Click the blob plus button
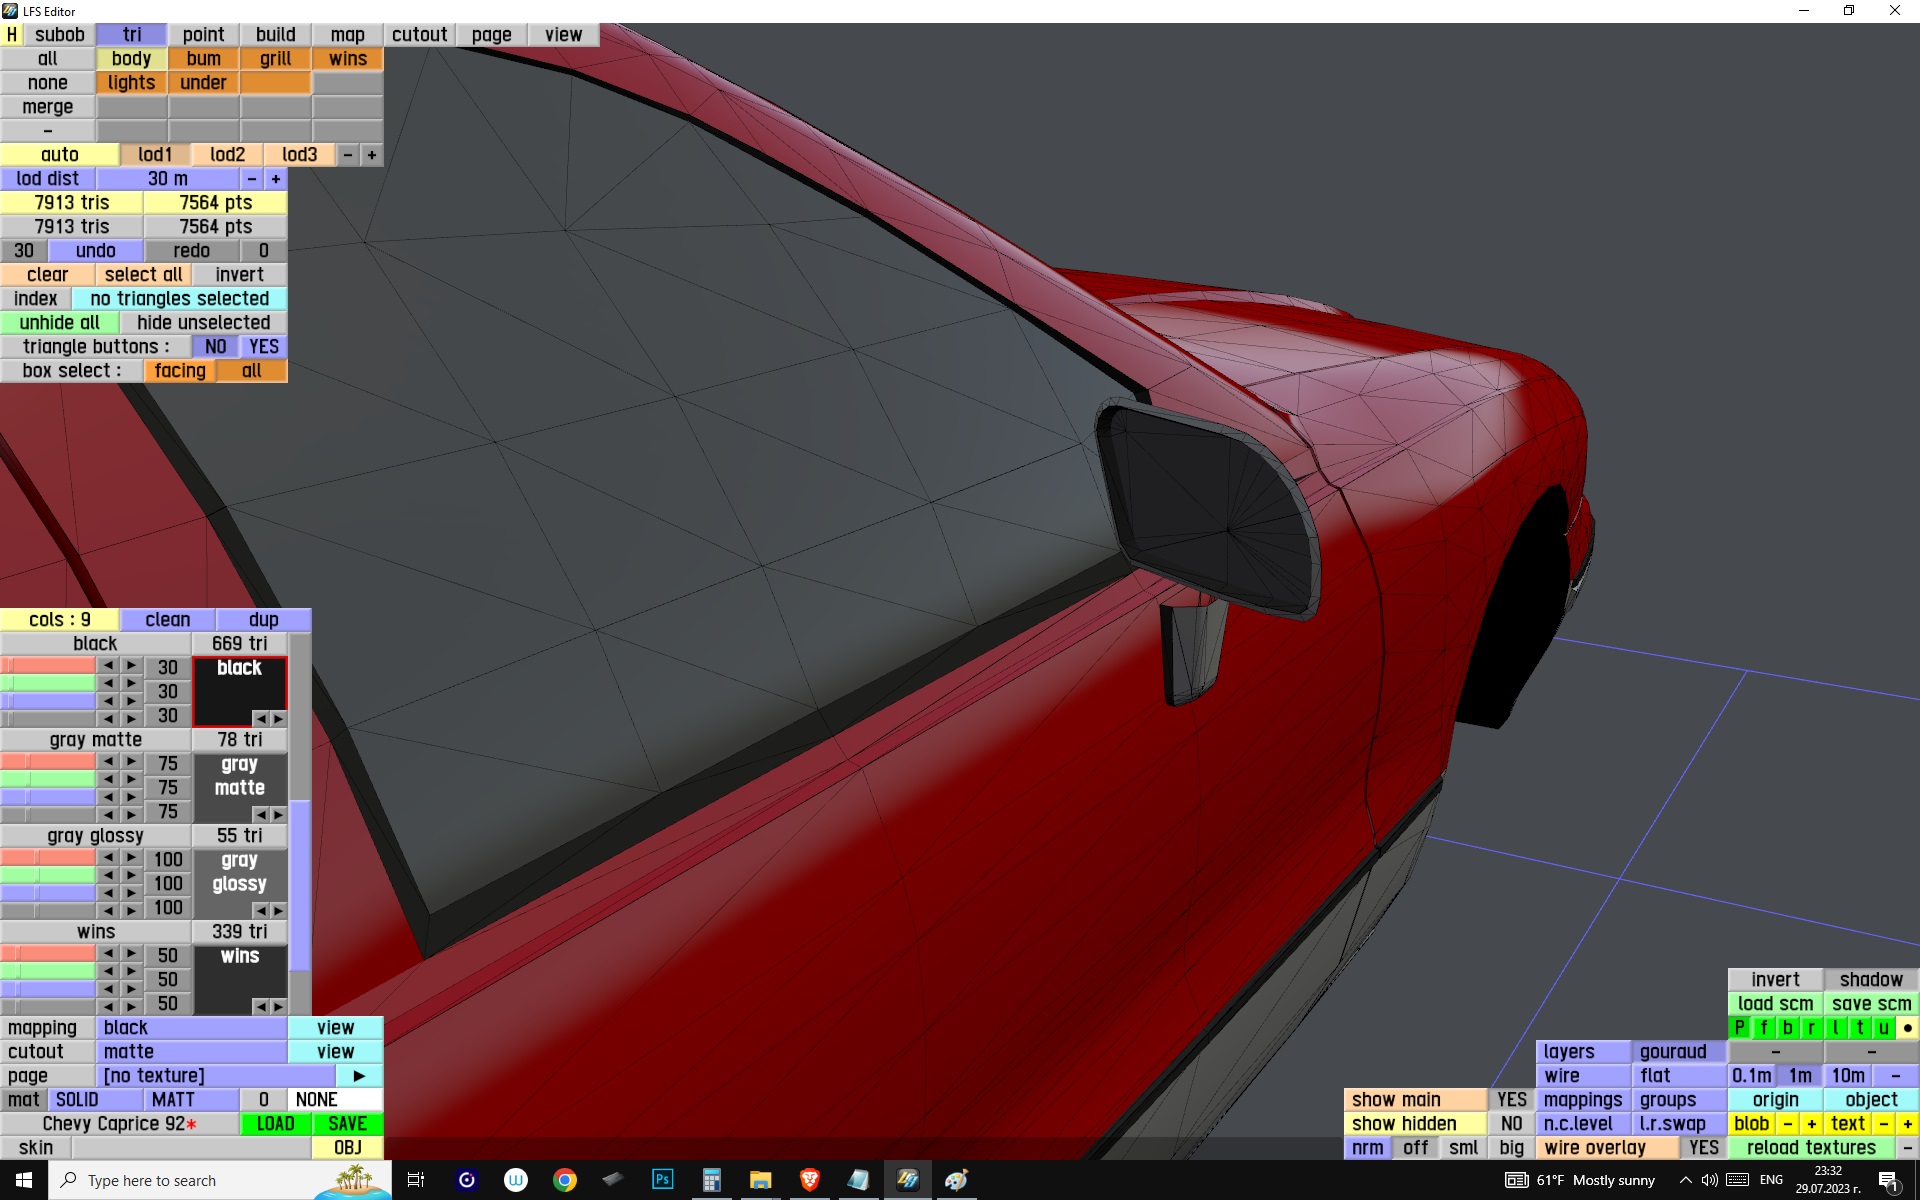 (x=1811, y=1124)
